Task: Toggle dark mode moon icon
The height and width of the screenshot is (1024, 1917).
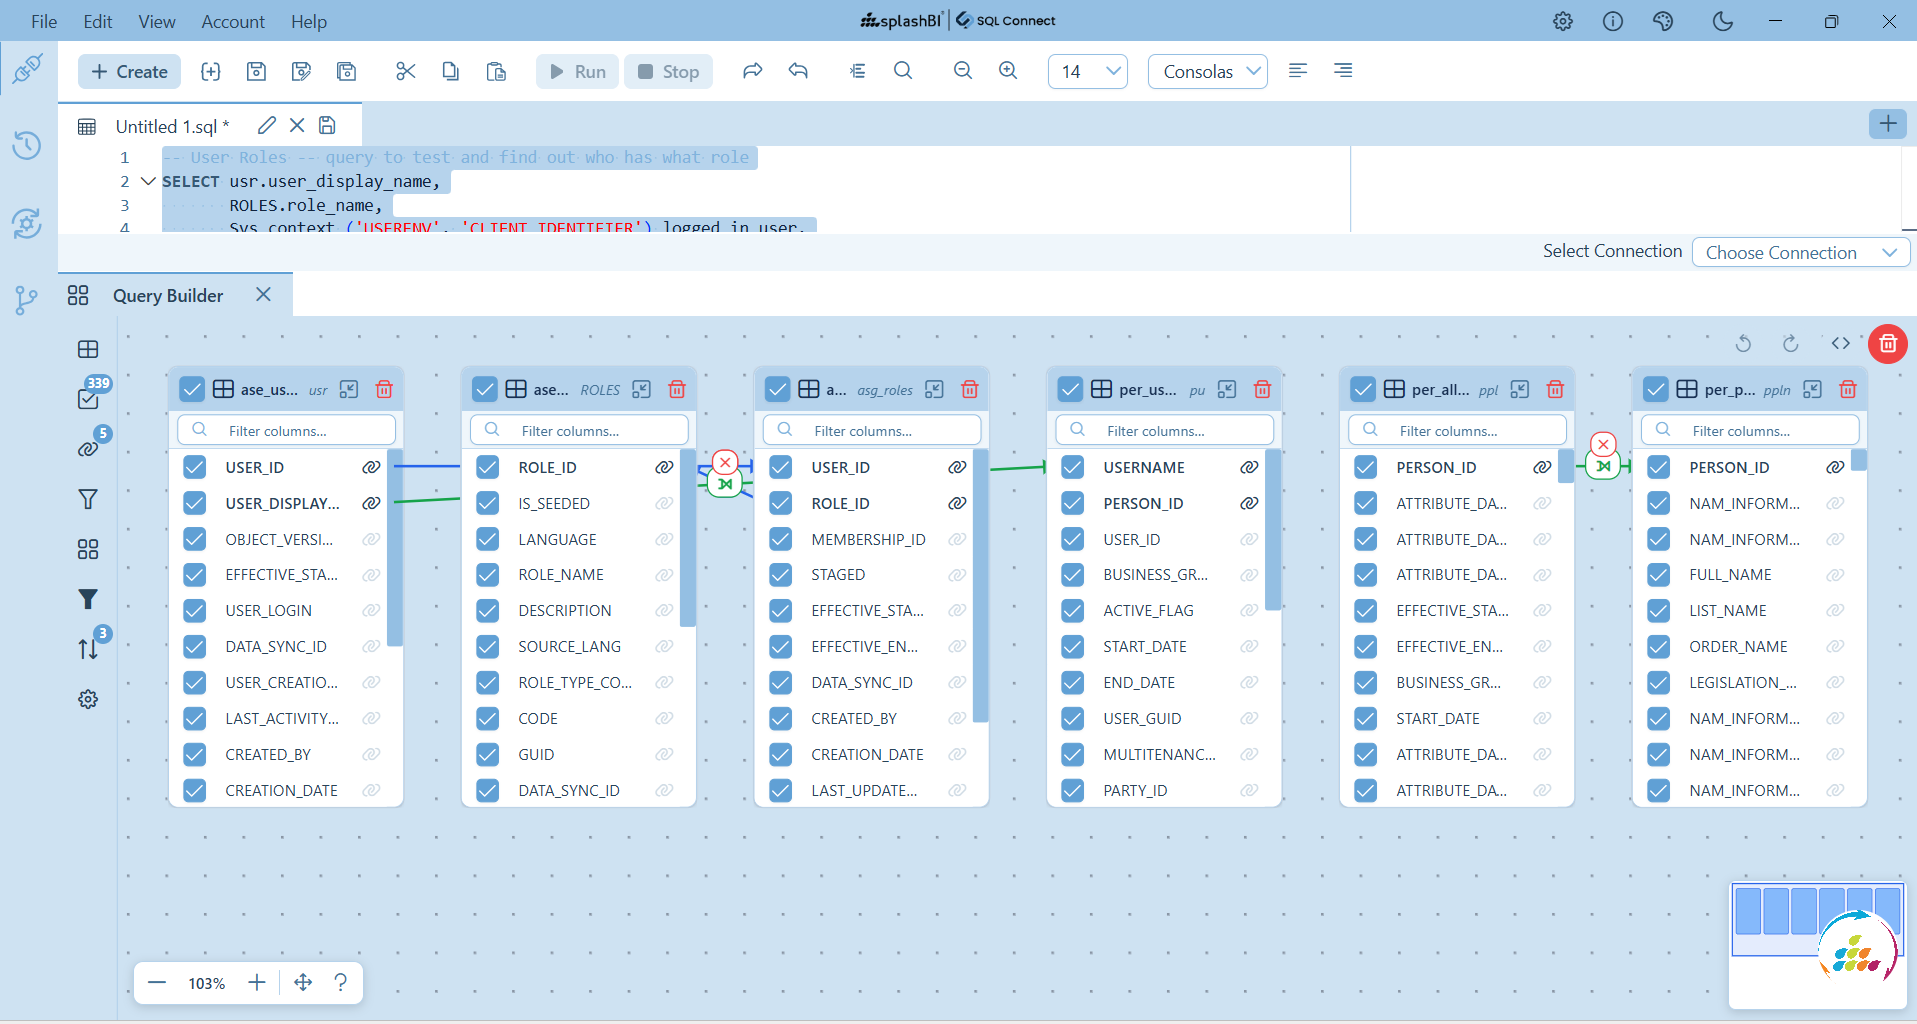Action: coord(1722,21)
